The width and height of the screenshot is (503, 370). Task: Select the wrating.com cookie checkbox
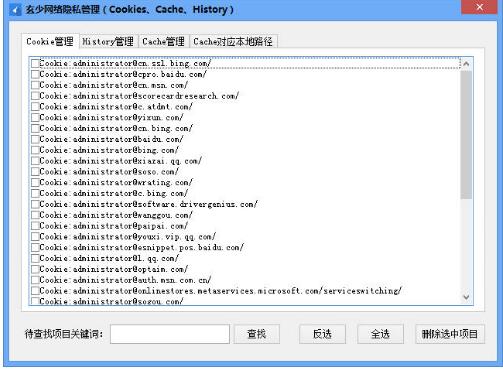click(35, 182)
